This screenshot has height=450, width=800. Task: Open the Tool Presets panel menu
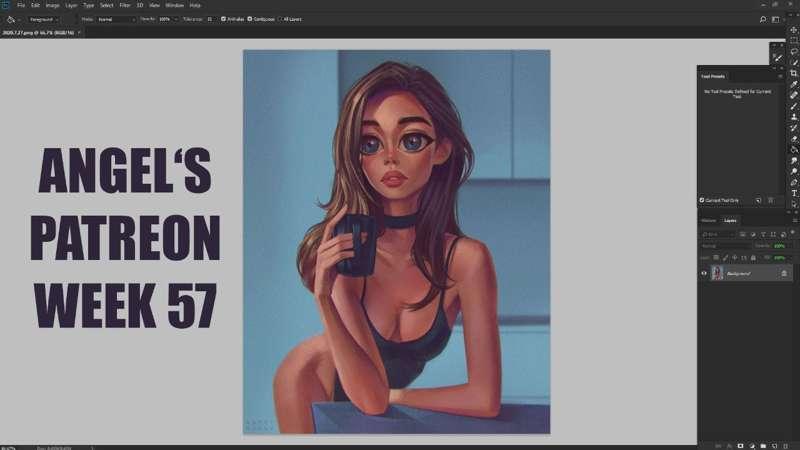[x=780, y=77]
